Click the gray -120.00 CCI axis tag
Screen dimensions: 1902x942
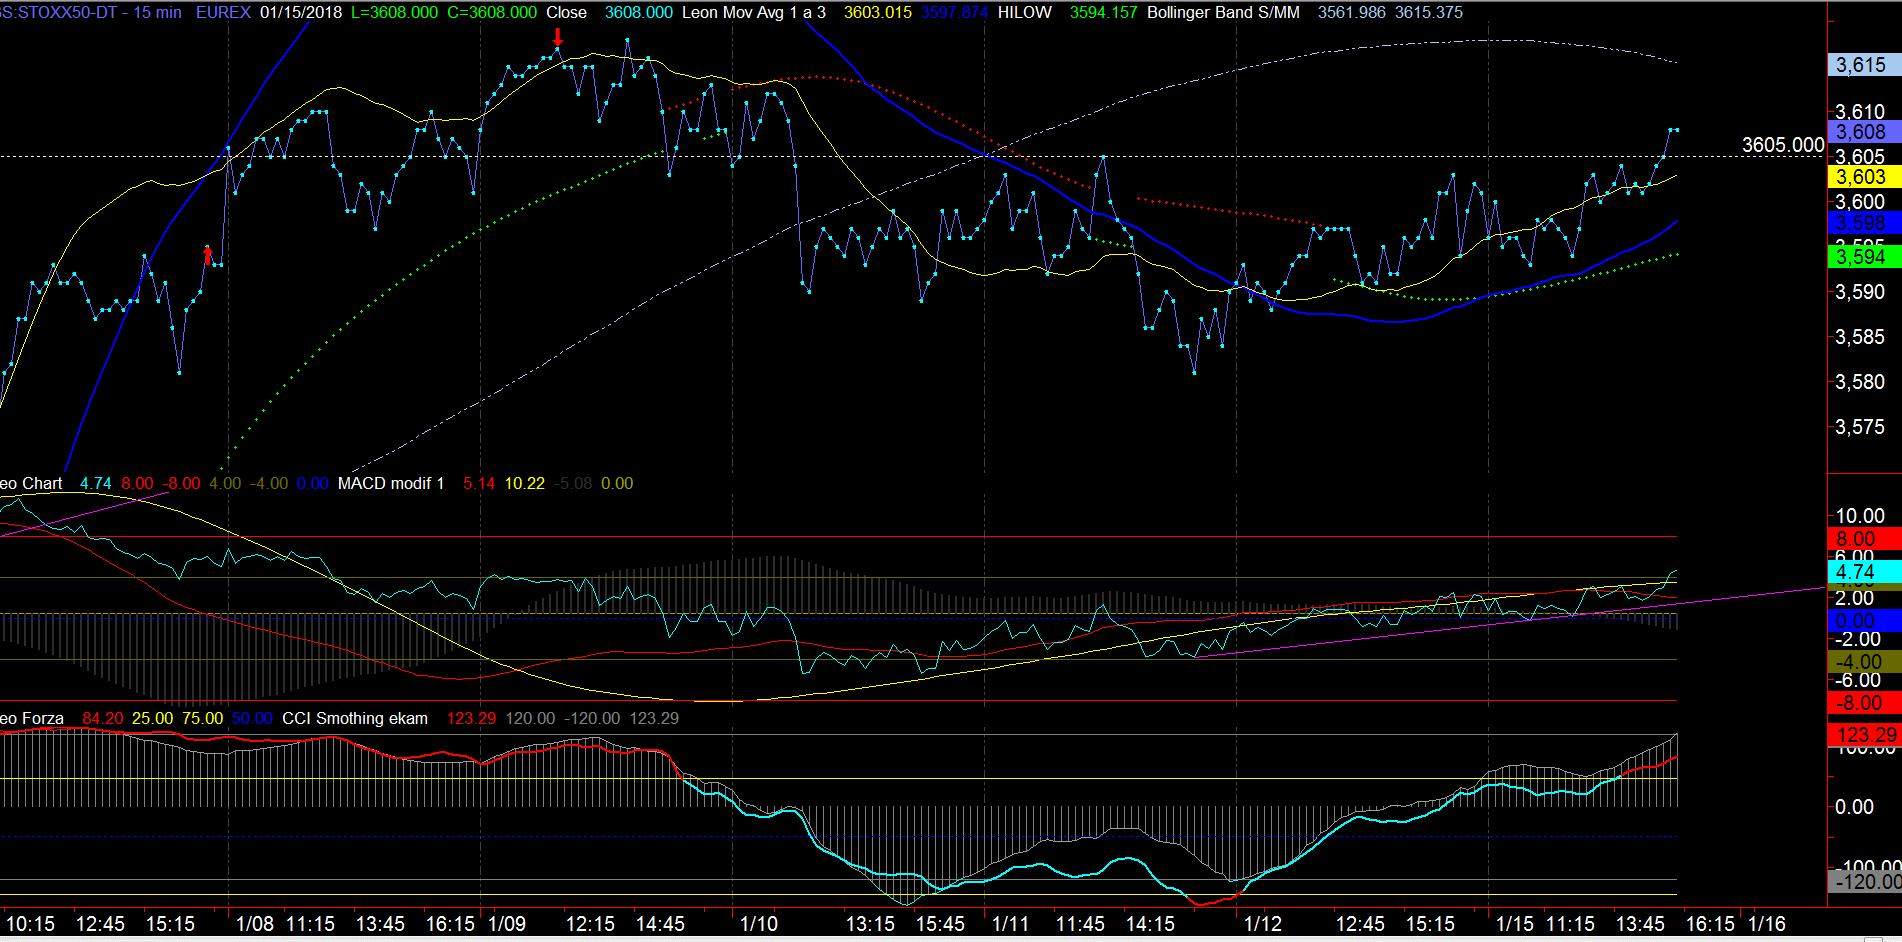1863,882
